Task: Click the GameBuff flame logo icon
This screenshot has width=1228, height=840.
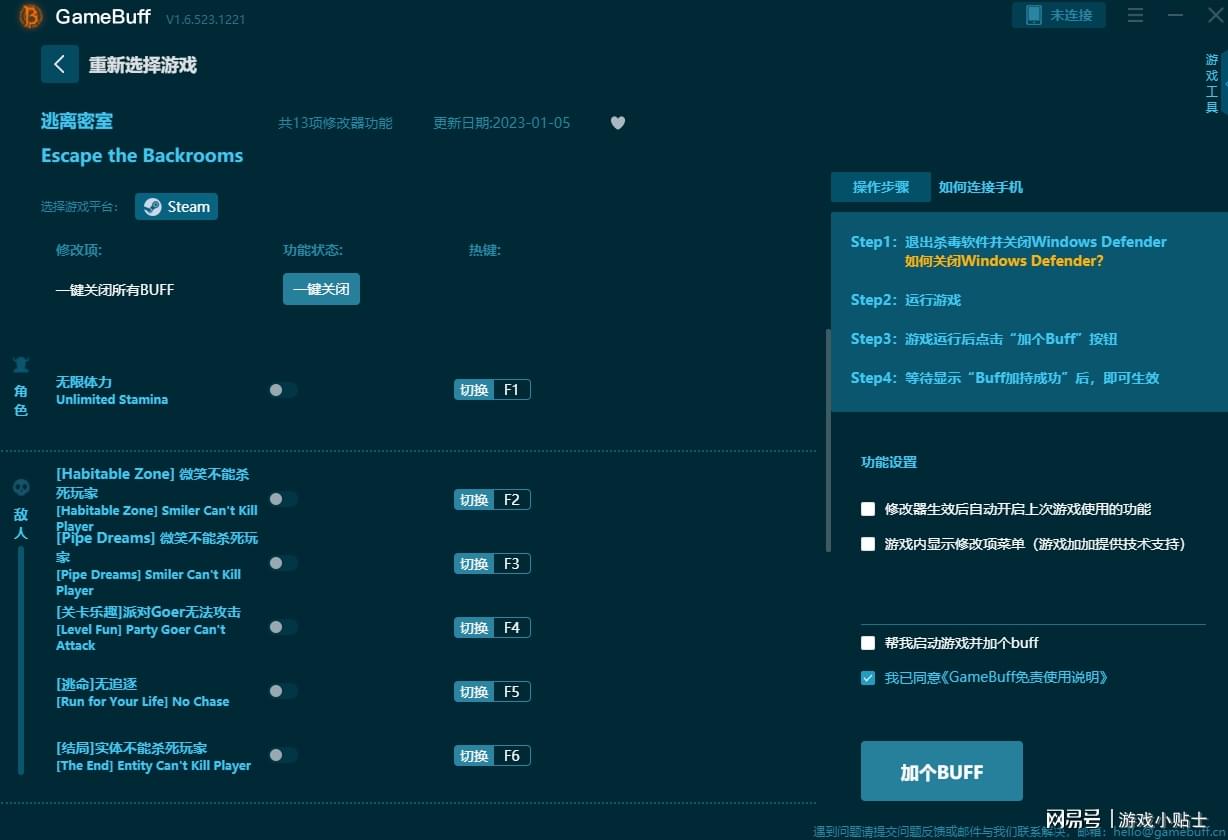Action: point(31,17)
